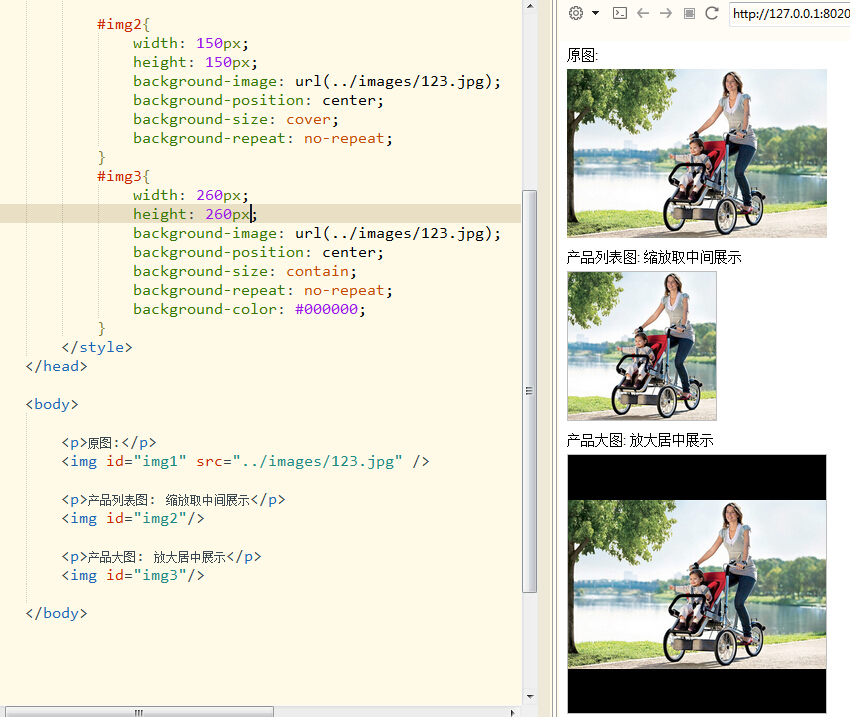850x717 pixels.
Task: Click the '<img id="img2"/>' line
Action: point(133,518)
